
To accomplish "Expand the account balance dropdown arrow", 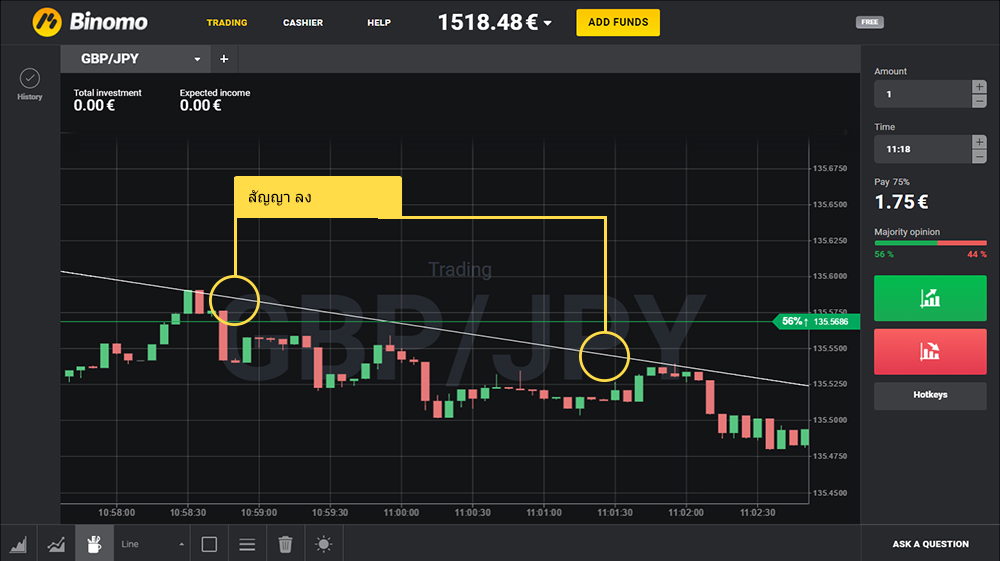I will coord(548,23).
